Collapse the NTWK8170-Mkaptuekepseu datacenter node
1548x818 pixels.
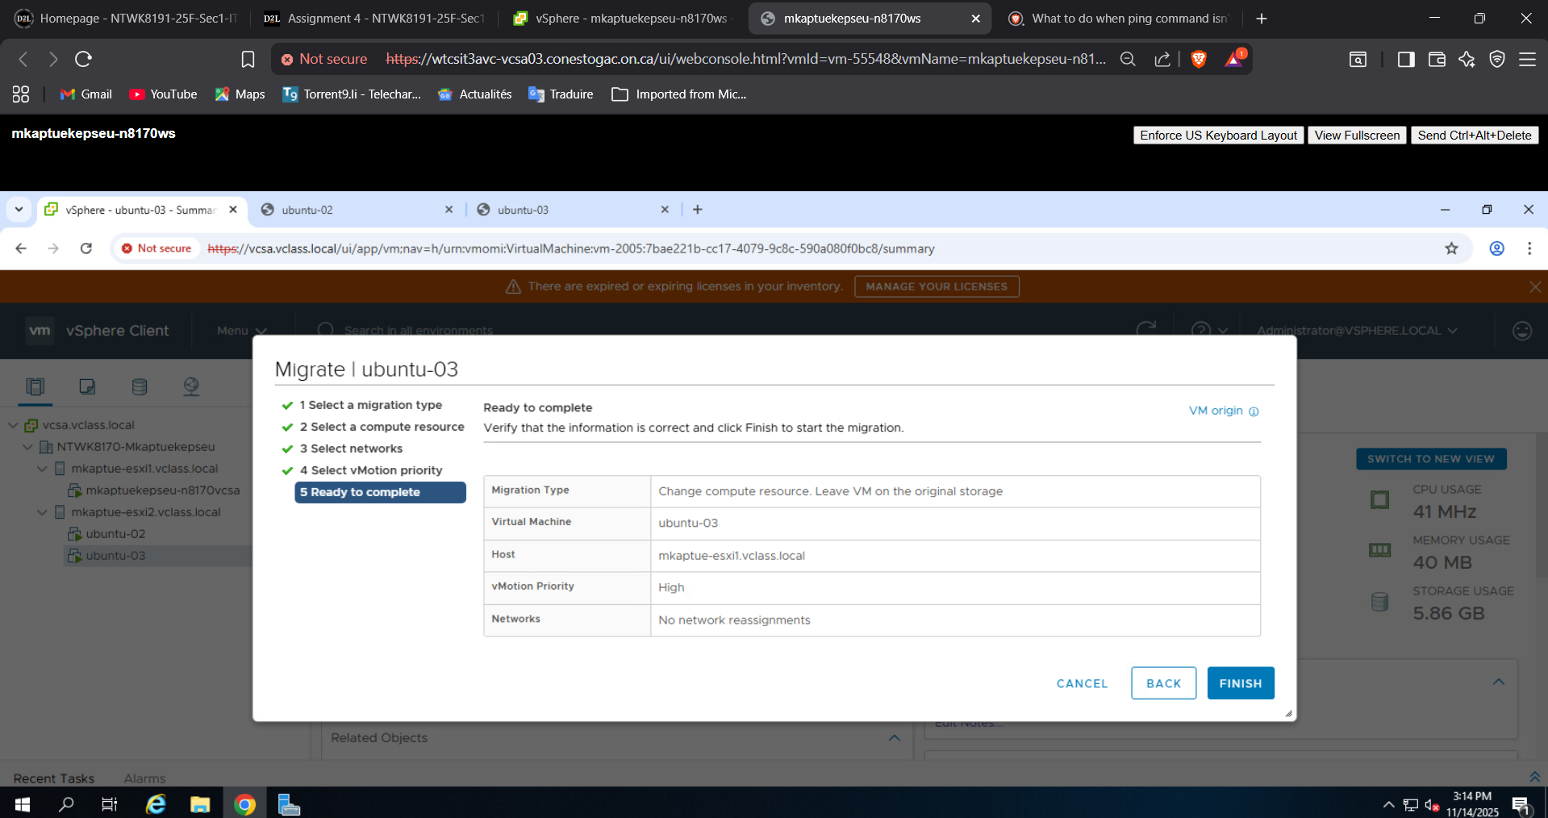tap(28, 447)
